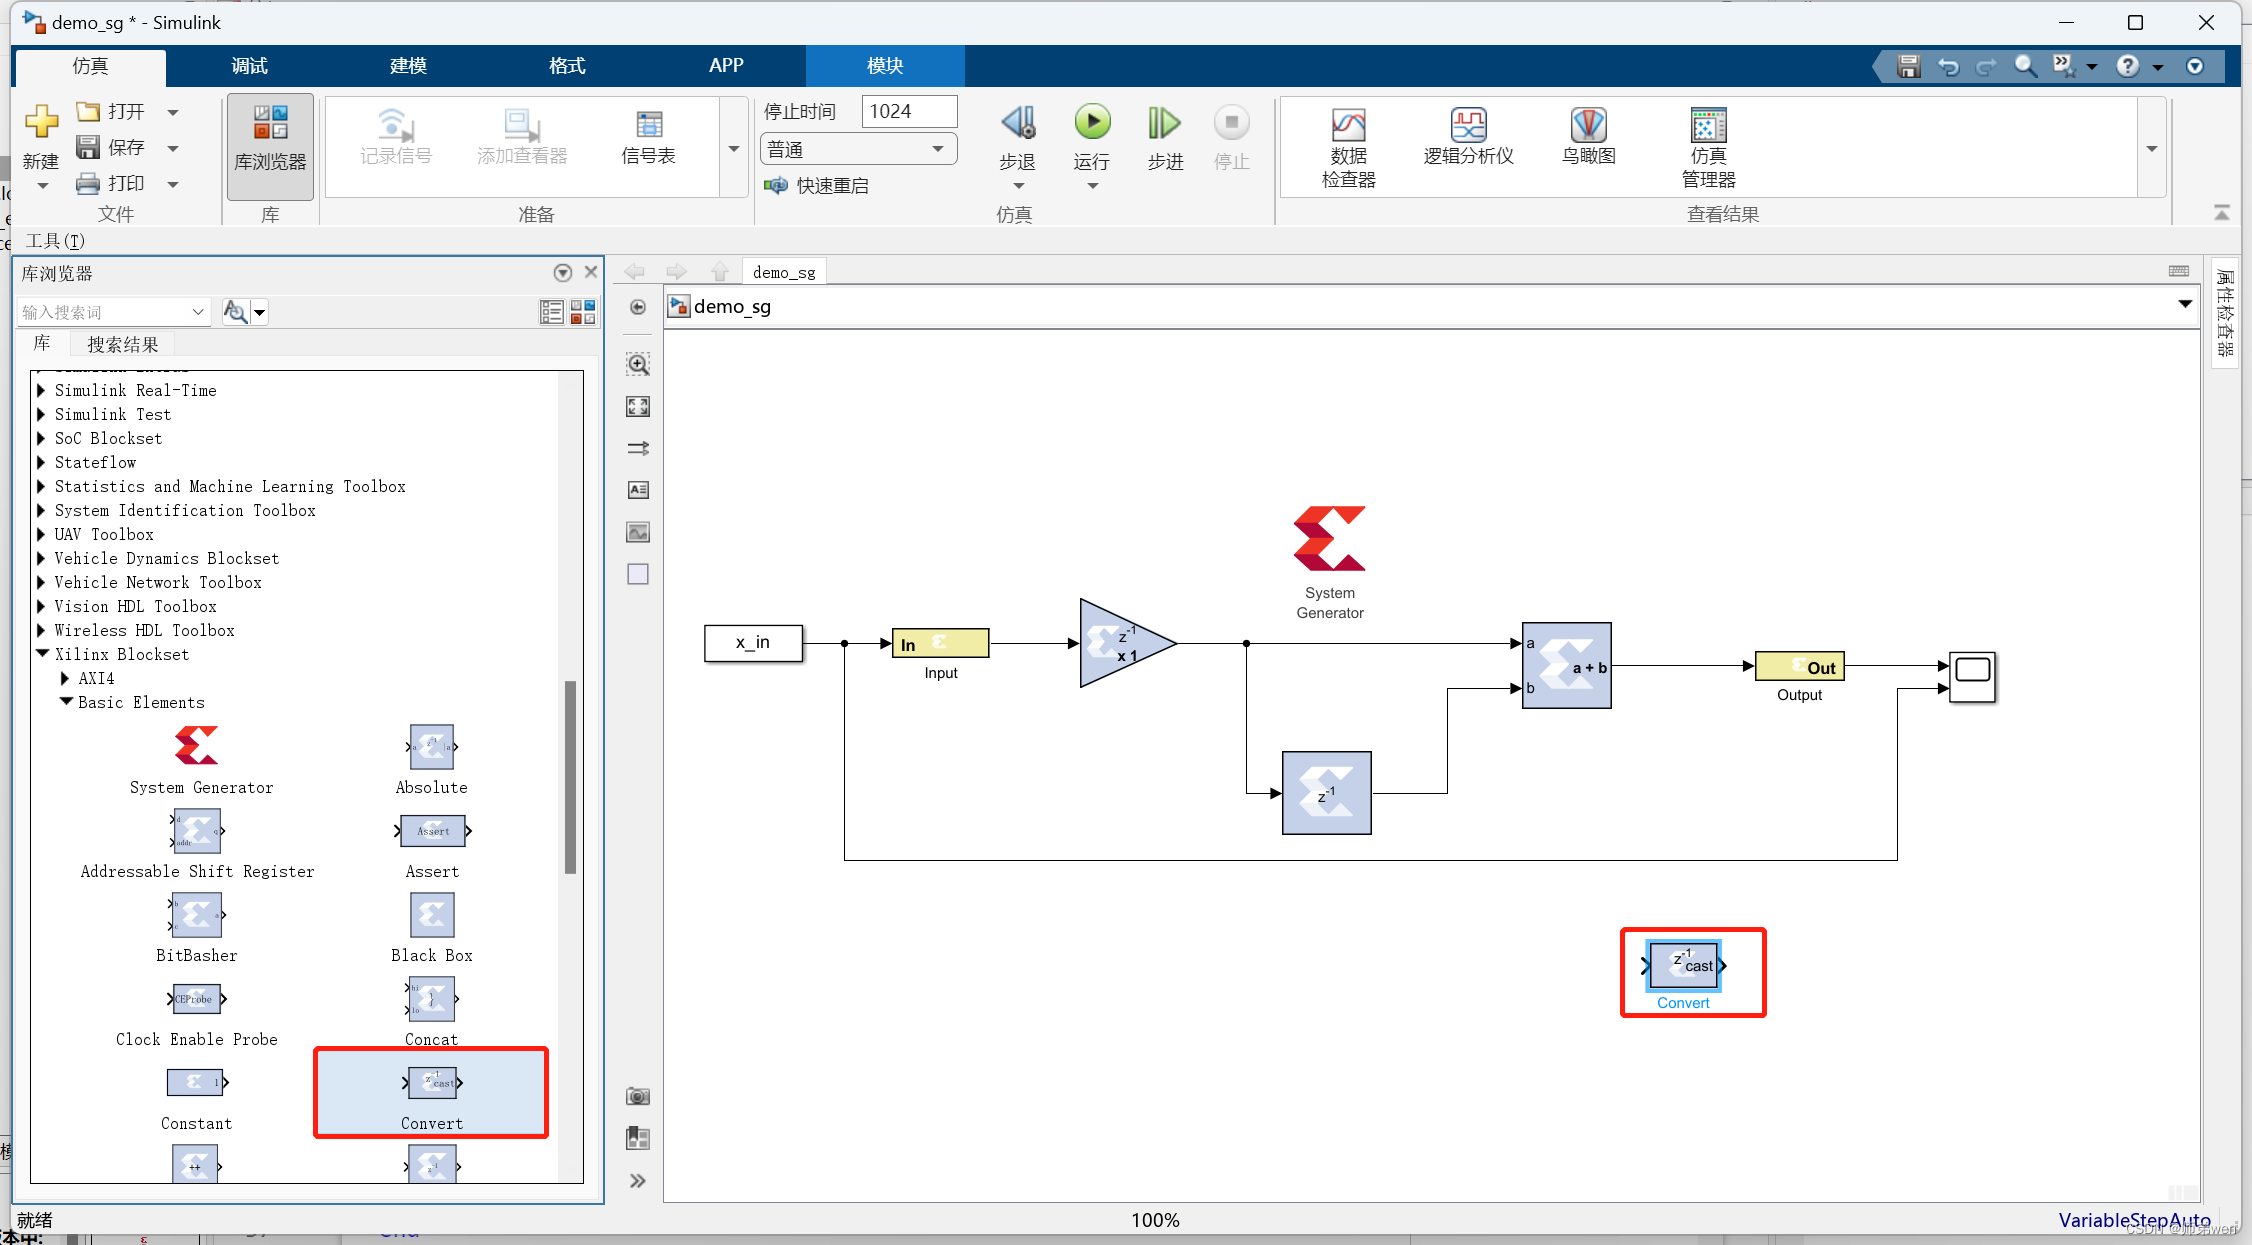Viewport: 2252px width, 1245px height.
Task: Click the Print (打印) icon
Action: 89,183
